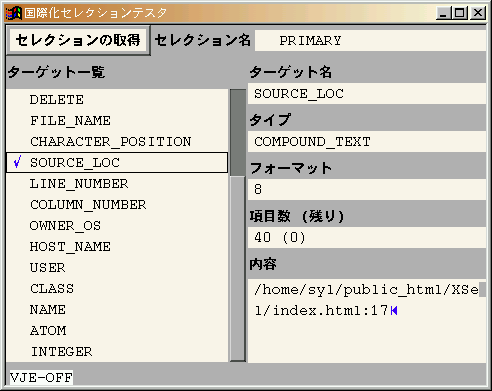Select ATOM in the target list

117,331
